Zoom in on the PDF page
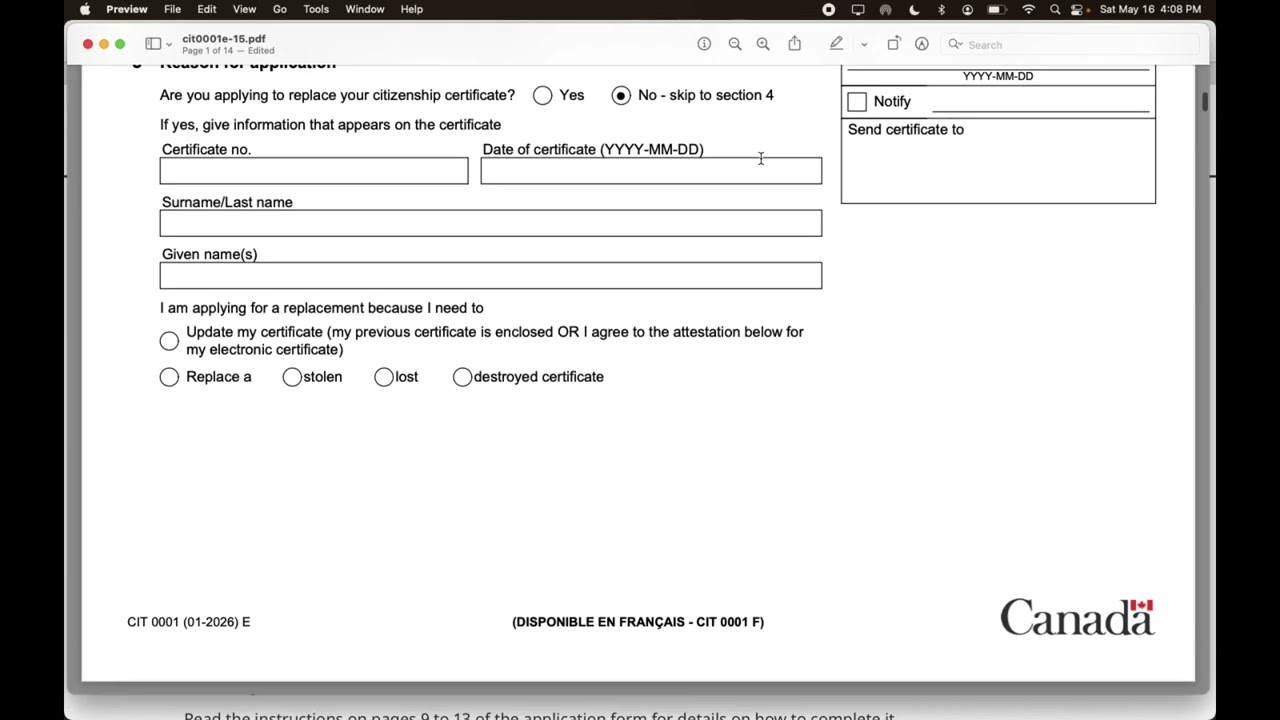 pos(763,44)
